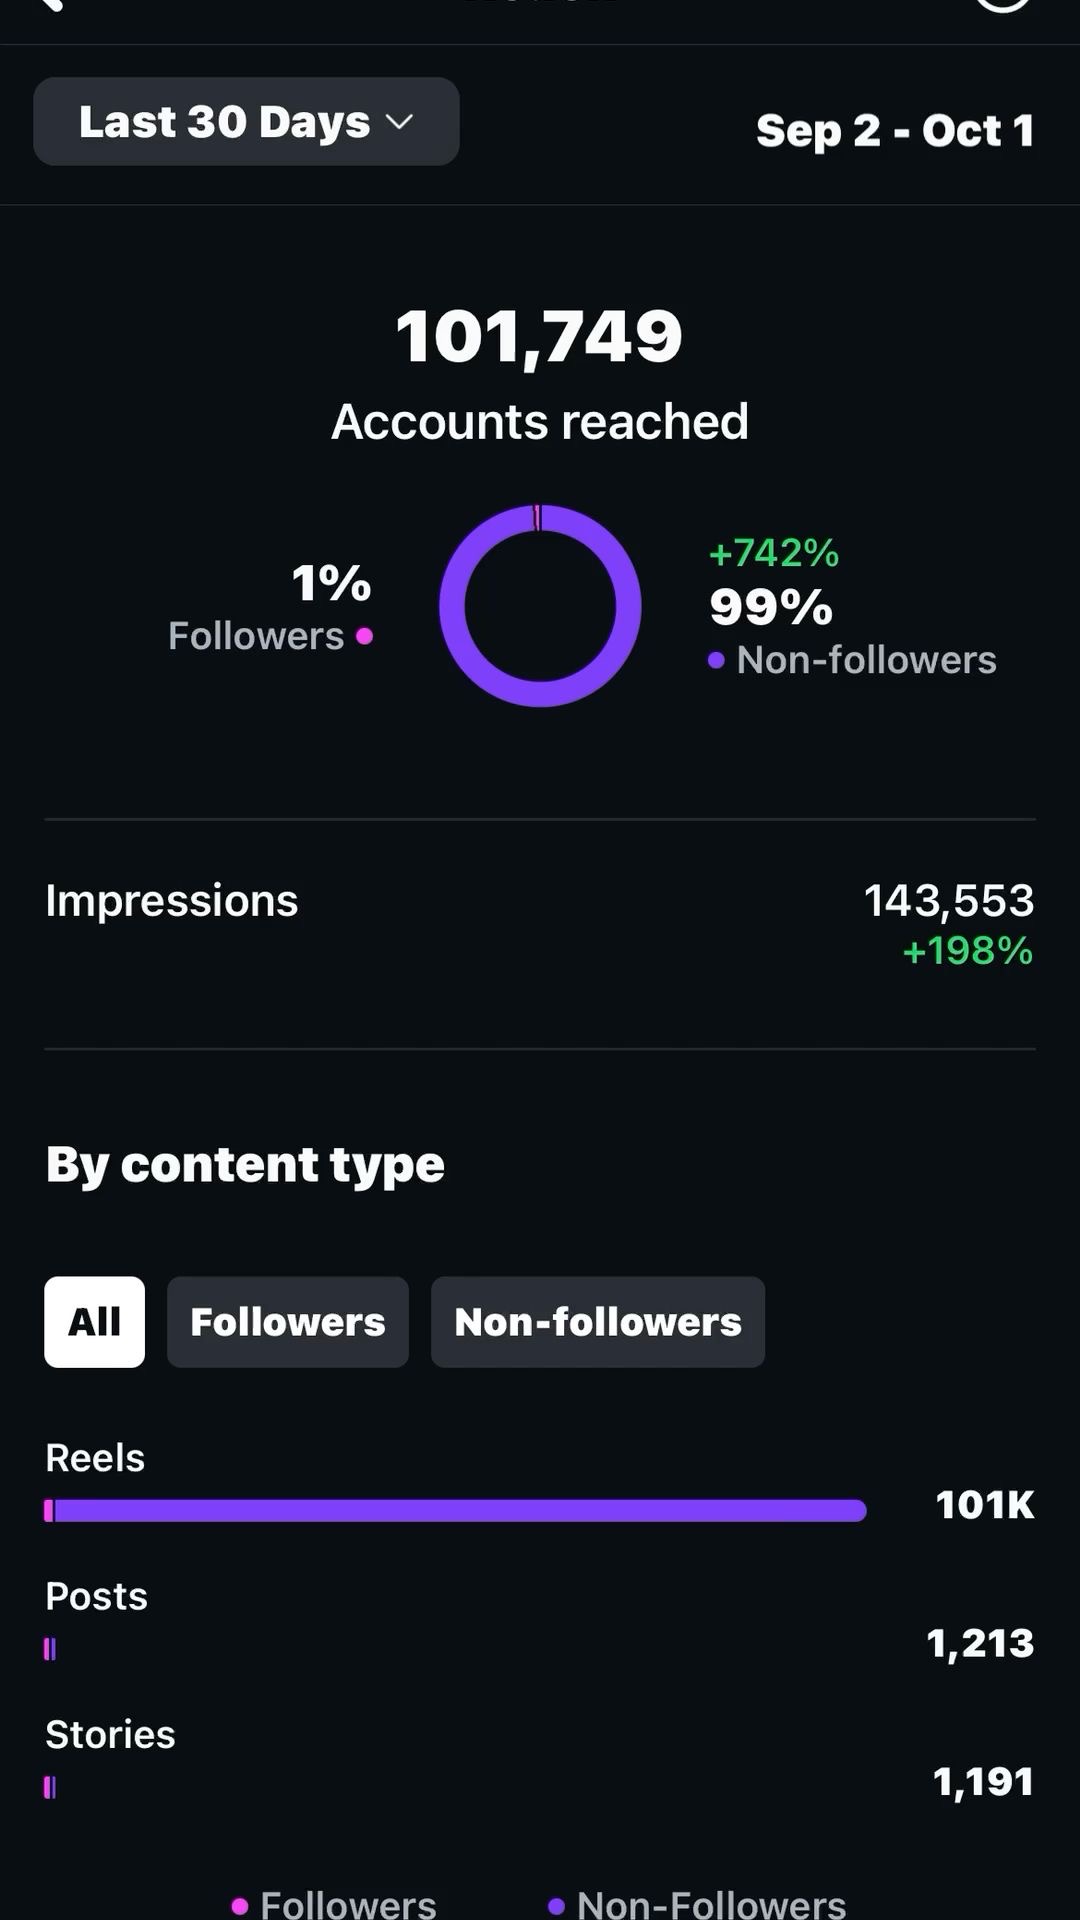The width and height of the screenshot is (1080, 1920).
Task: Tap the bottom pink Followers legend marker
Action: 240,1906
